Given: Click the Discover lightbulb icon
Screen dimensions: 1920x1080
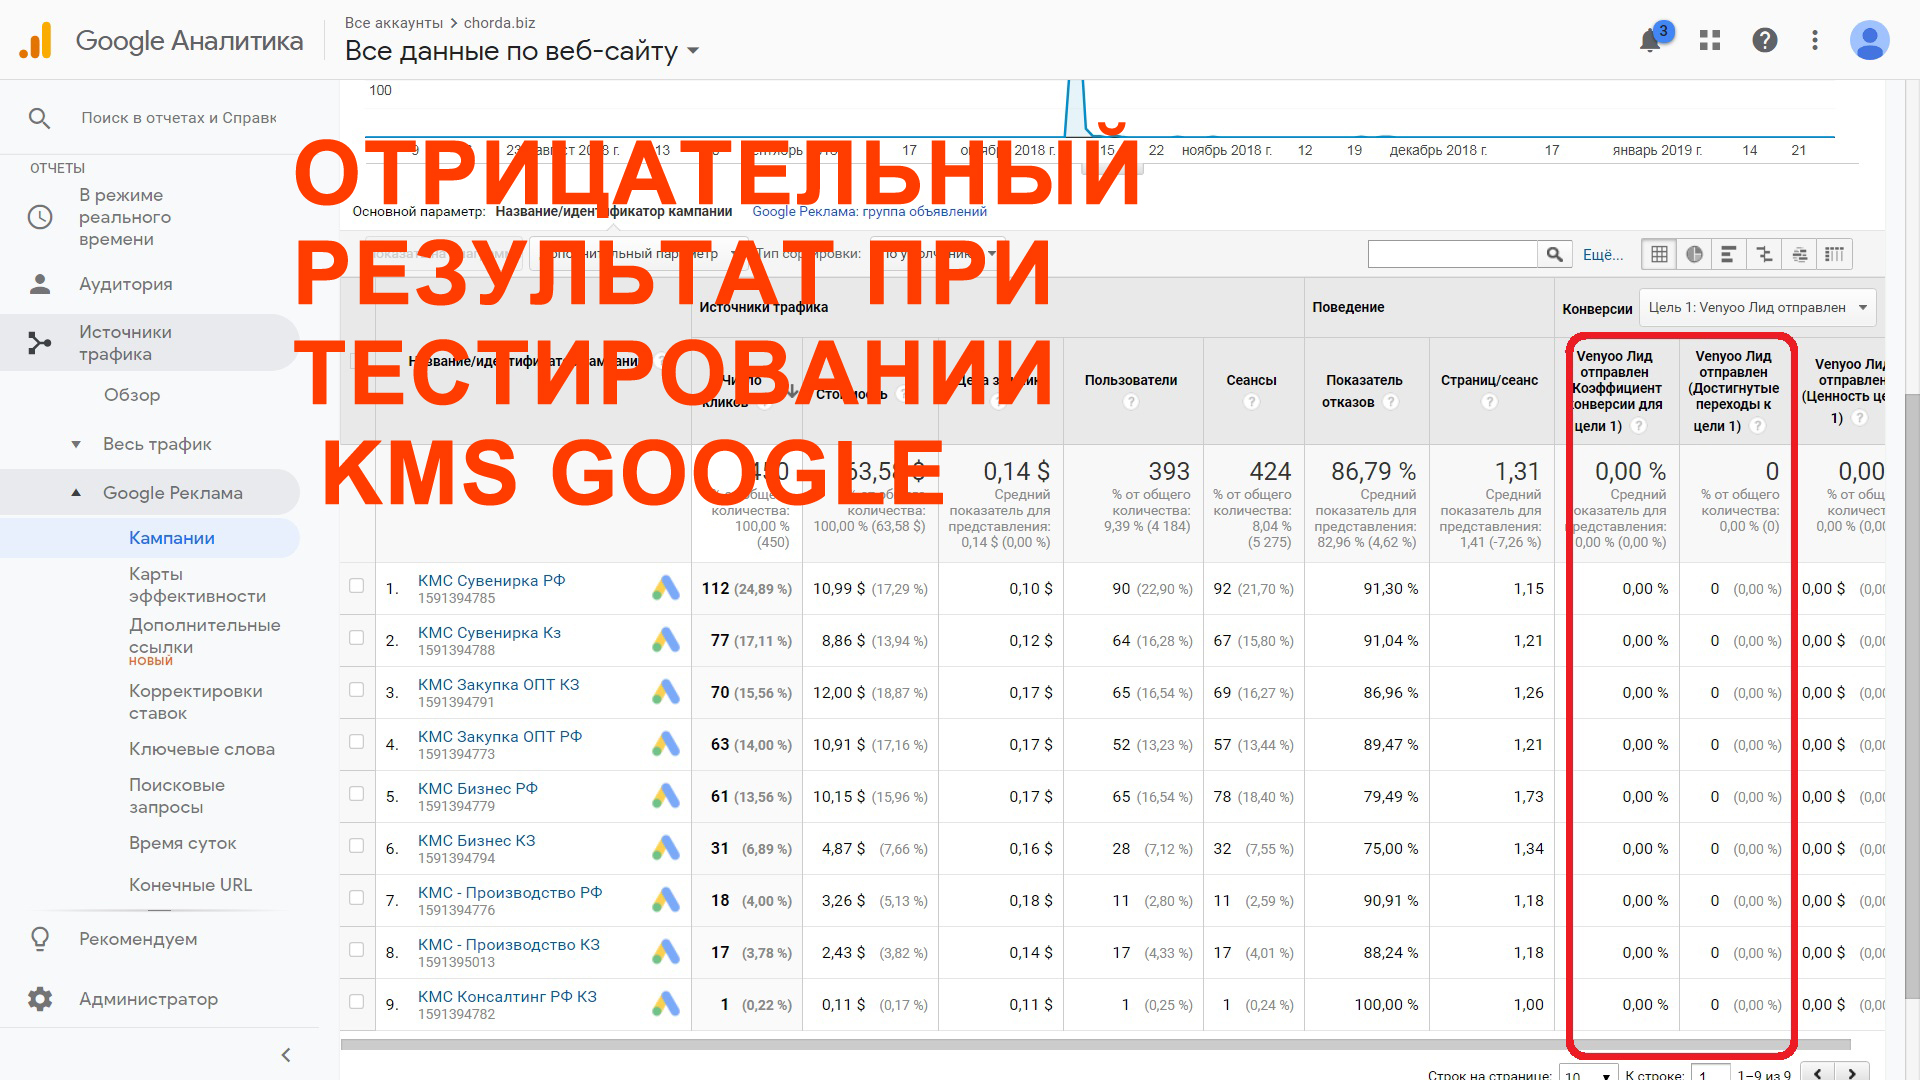Looking at the screenshot, I should pyautogui.click(x=40, y=939).
